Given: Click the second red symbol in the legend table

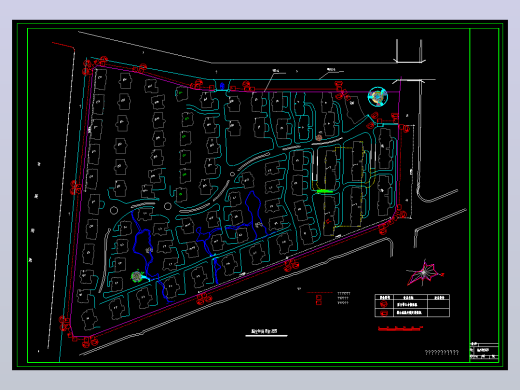Looking at the screenshot, I should (x=384, y=313).
